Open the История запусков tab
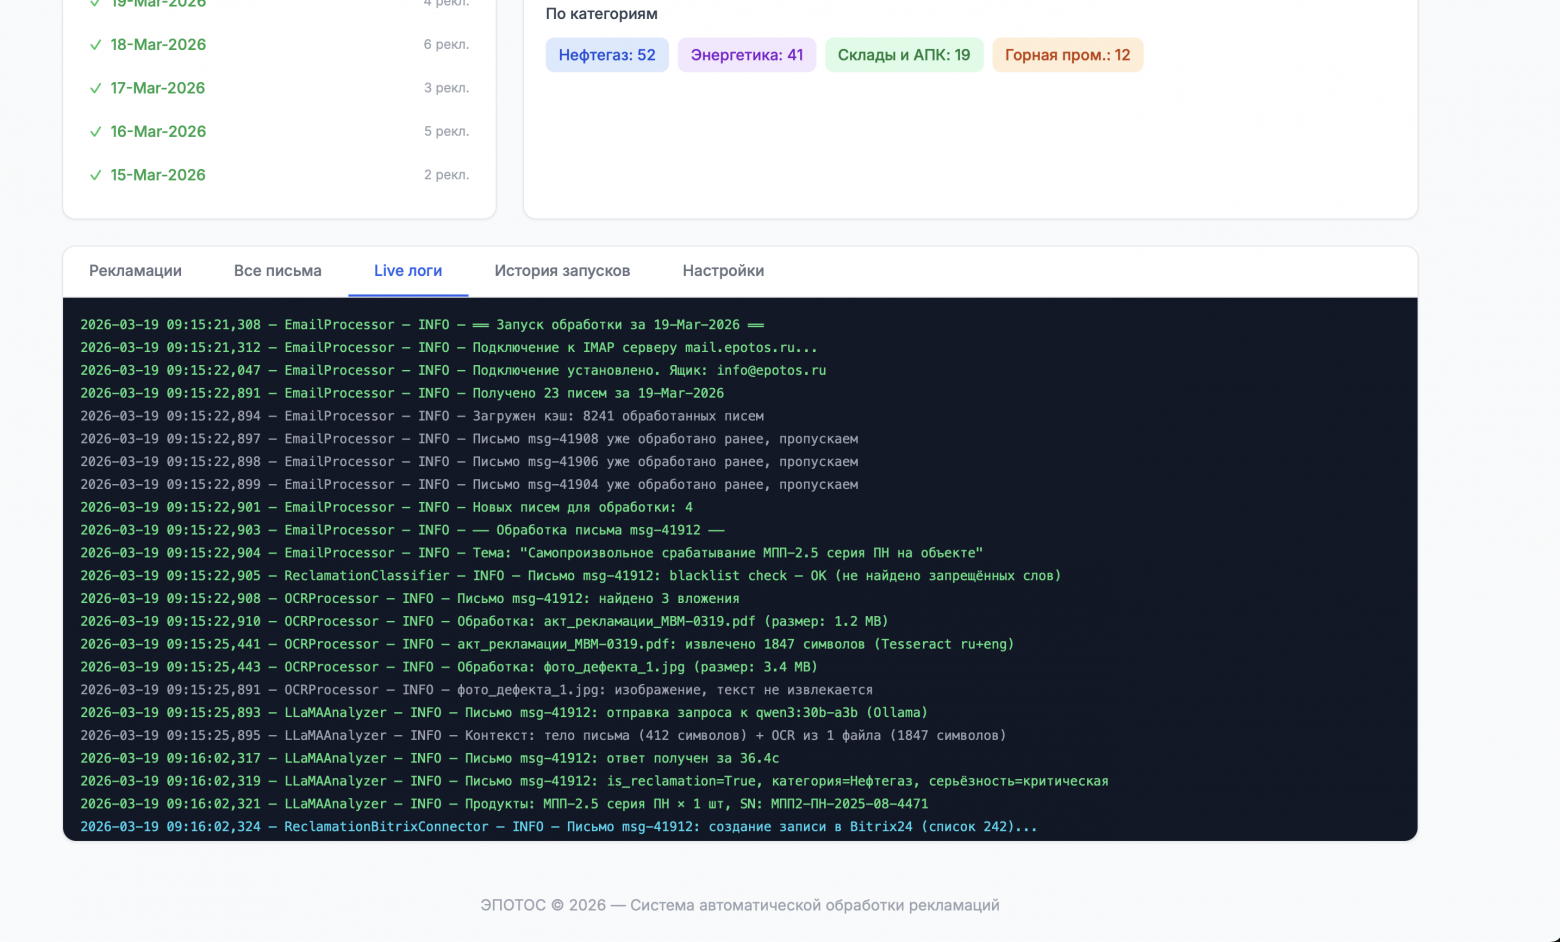Image resolution: width=1560 pixels, height=942 pixels. (x=562, y=271)
